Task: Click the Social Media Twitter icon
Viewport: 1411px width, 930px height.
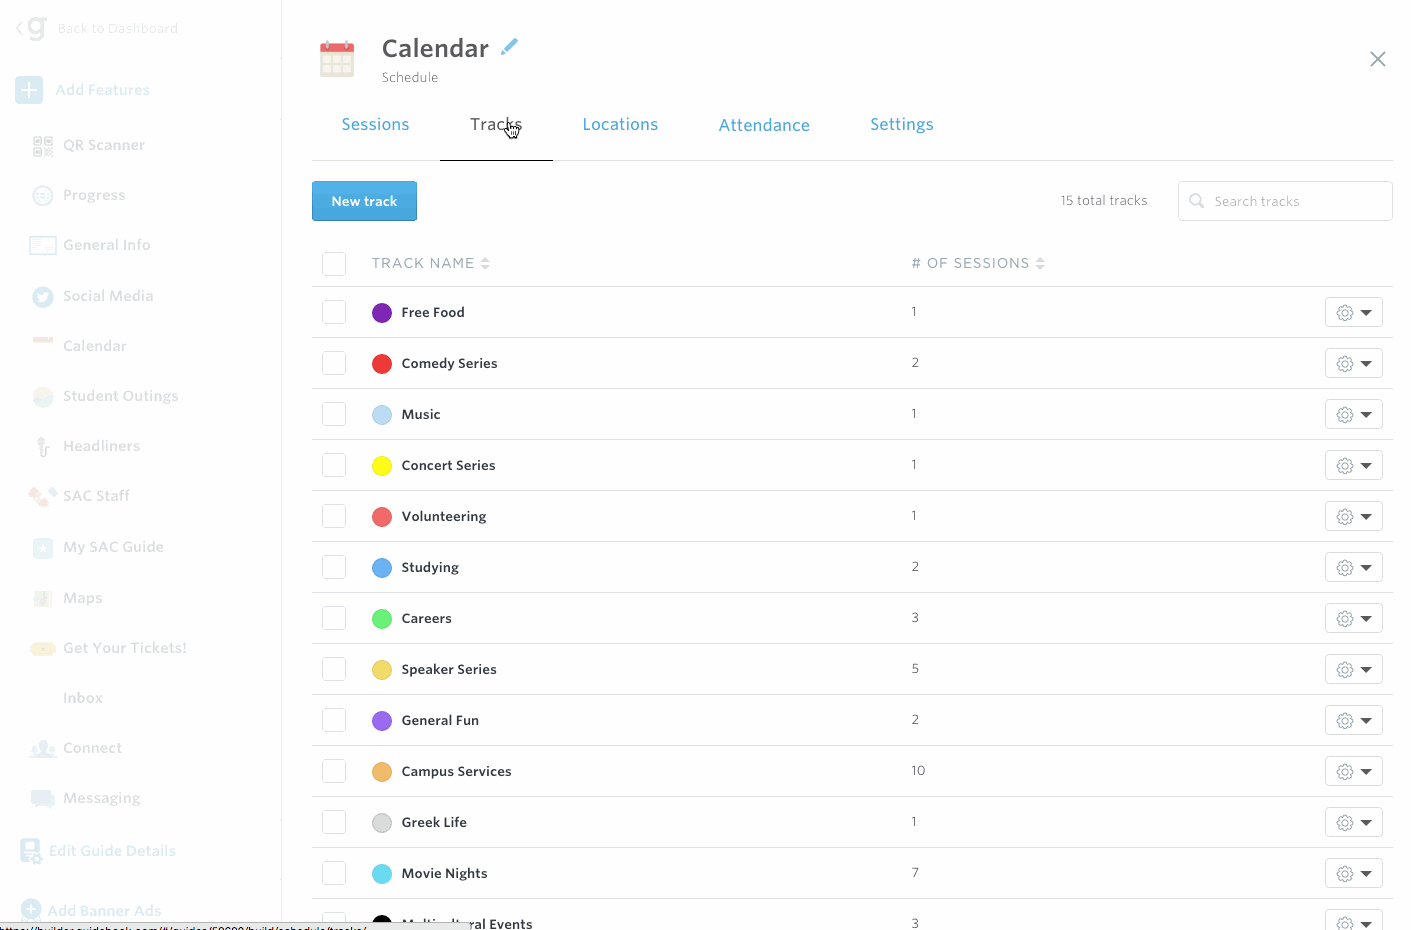Action: point(42,297)
